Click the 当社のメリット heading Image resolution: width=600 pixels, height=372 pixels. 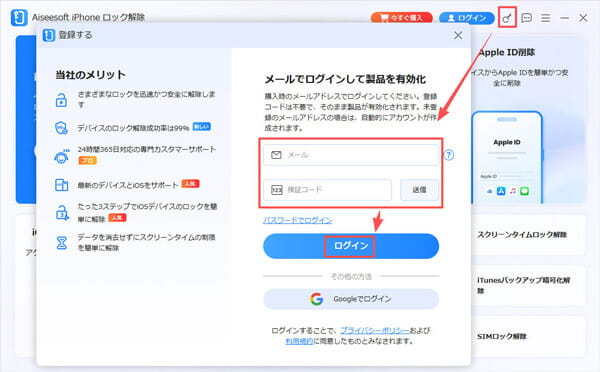tap(90, 75)
